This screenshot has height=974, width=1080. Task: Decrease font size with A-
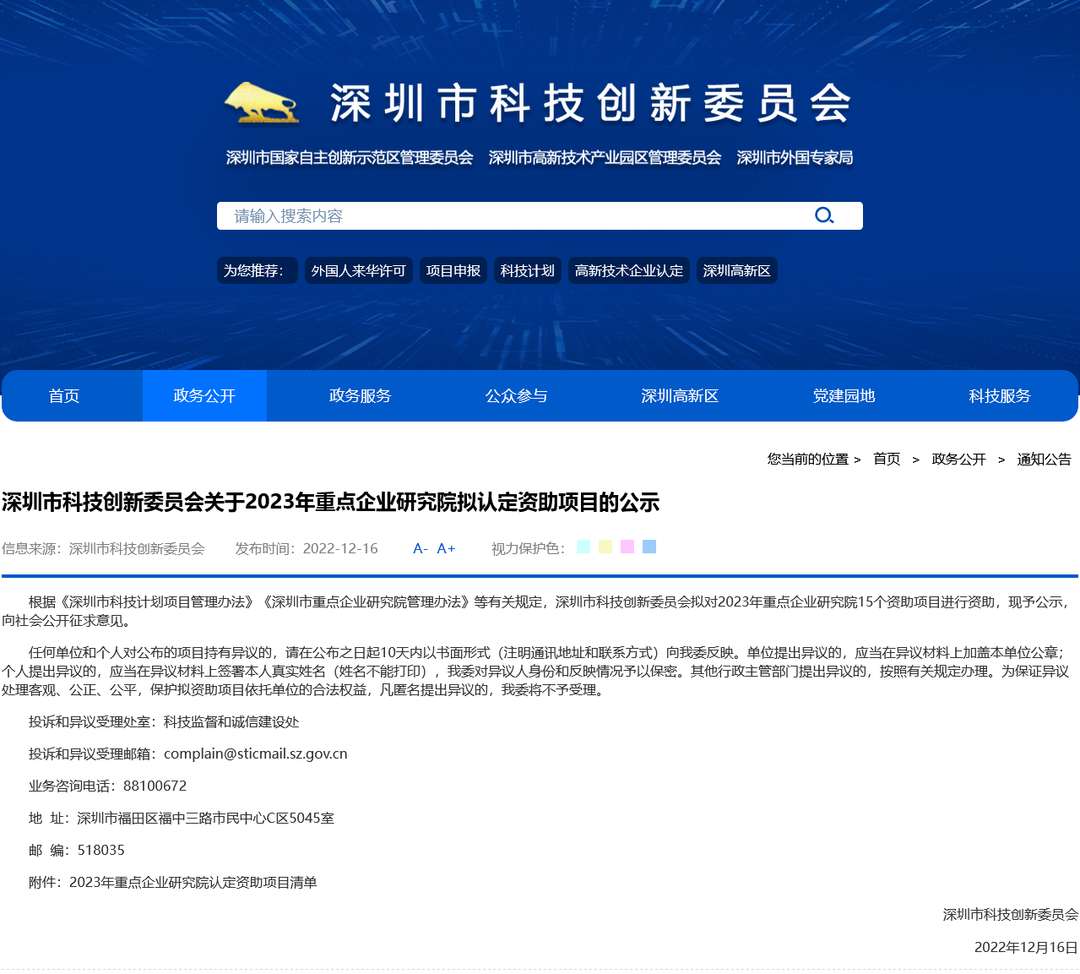tap(420, 548)
